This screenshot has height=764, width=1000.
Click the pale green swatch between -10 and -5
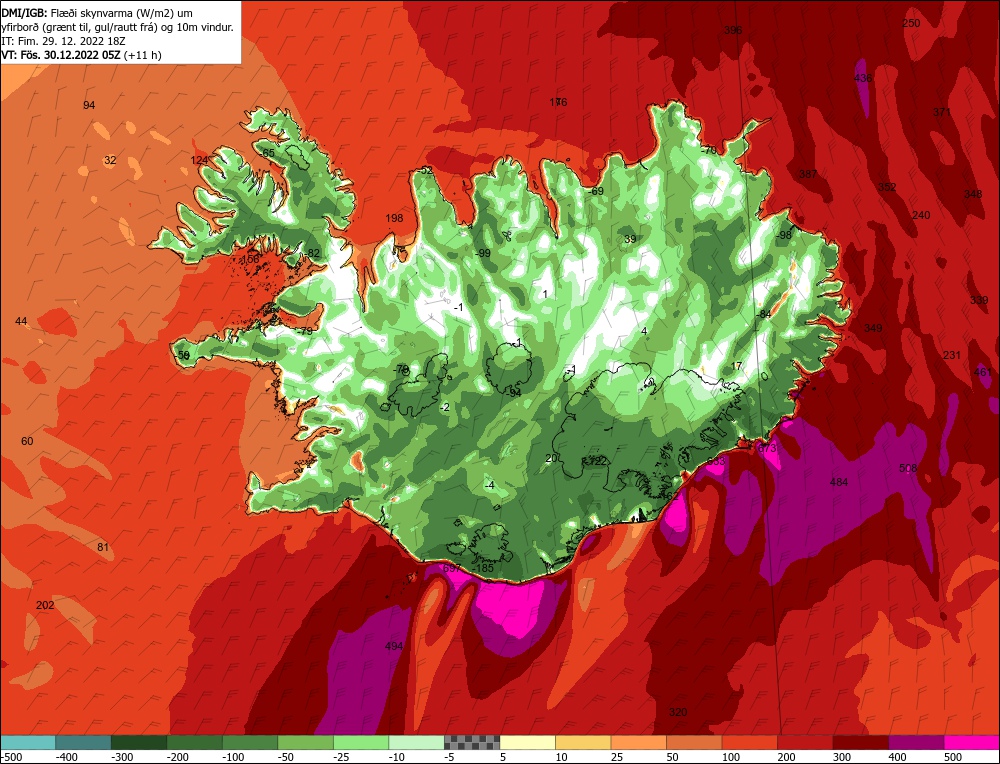coord(416,742)
